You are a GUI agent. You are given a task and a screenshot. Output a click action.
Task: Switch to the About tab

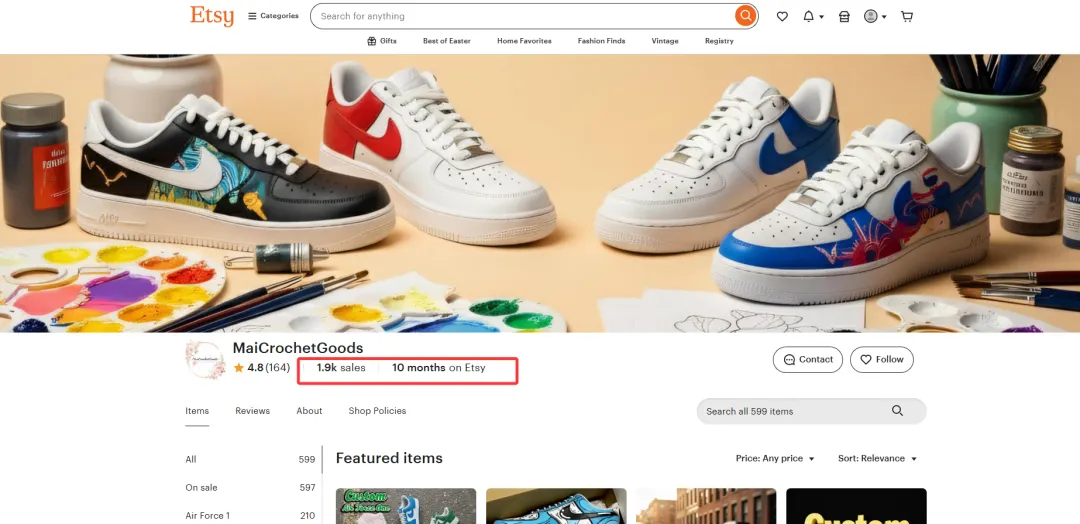(x=309, y=411)
